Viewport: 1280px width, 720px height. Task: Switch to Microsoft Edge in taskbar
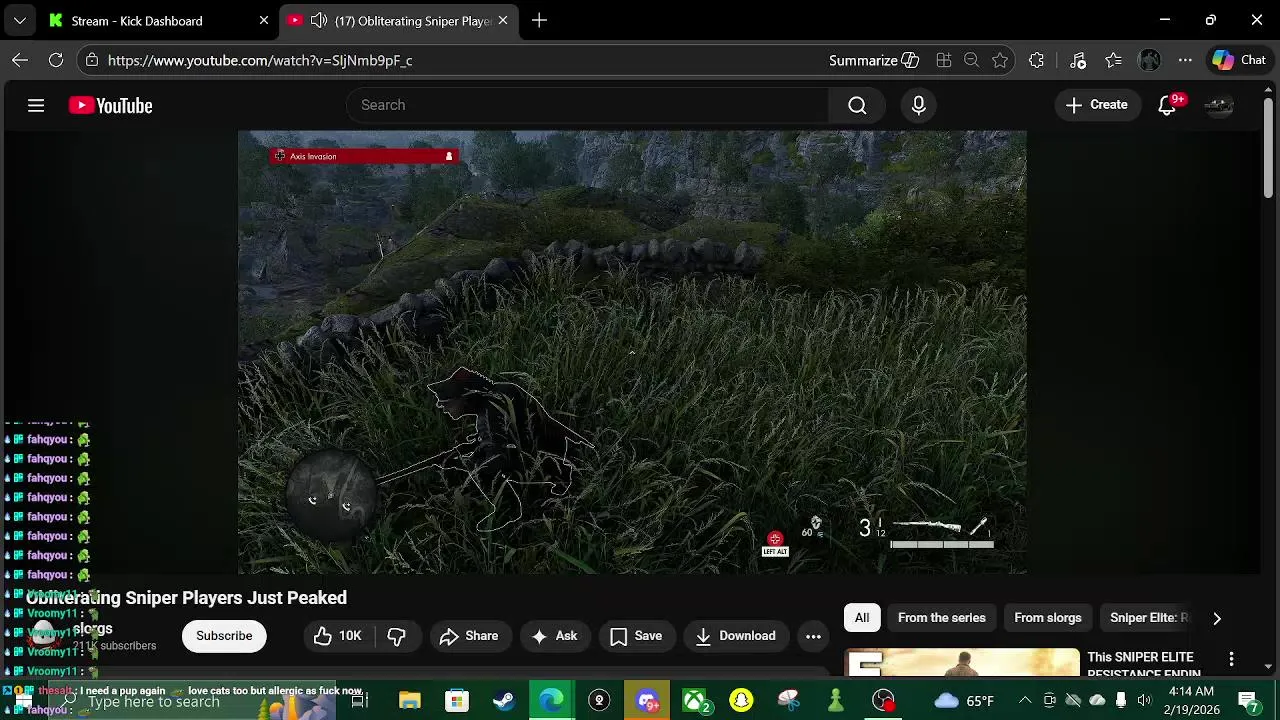(x=551, y=701)
